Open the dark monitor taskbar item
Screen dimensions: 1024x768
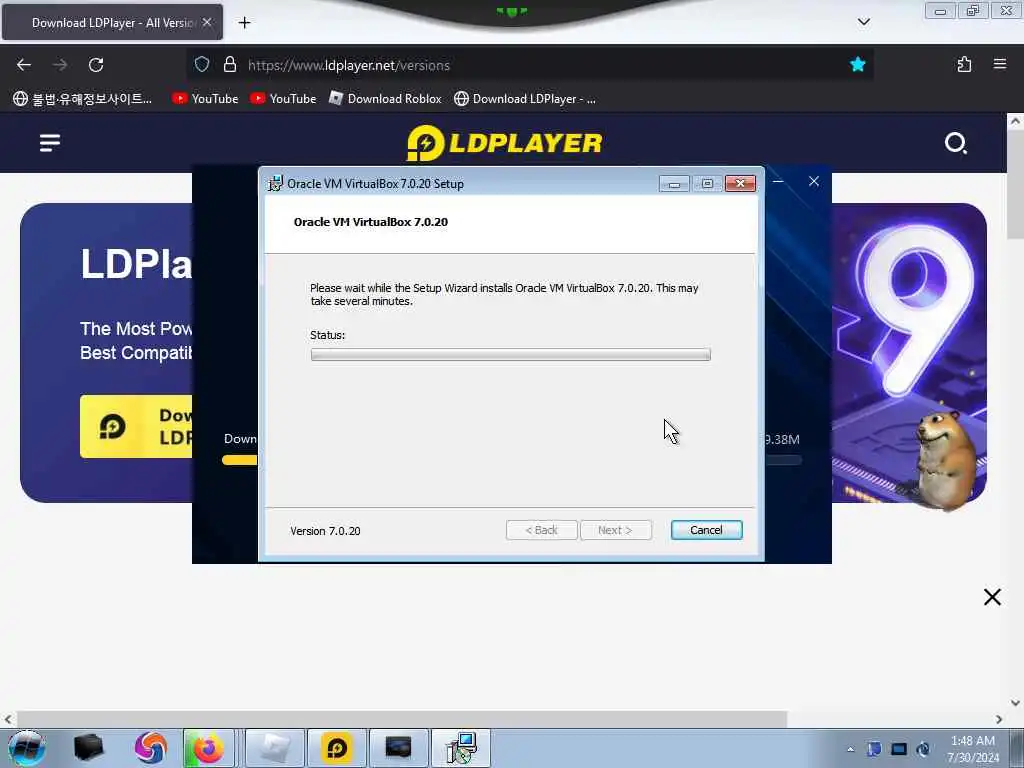coord(398,748)
